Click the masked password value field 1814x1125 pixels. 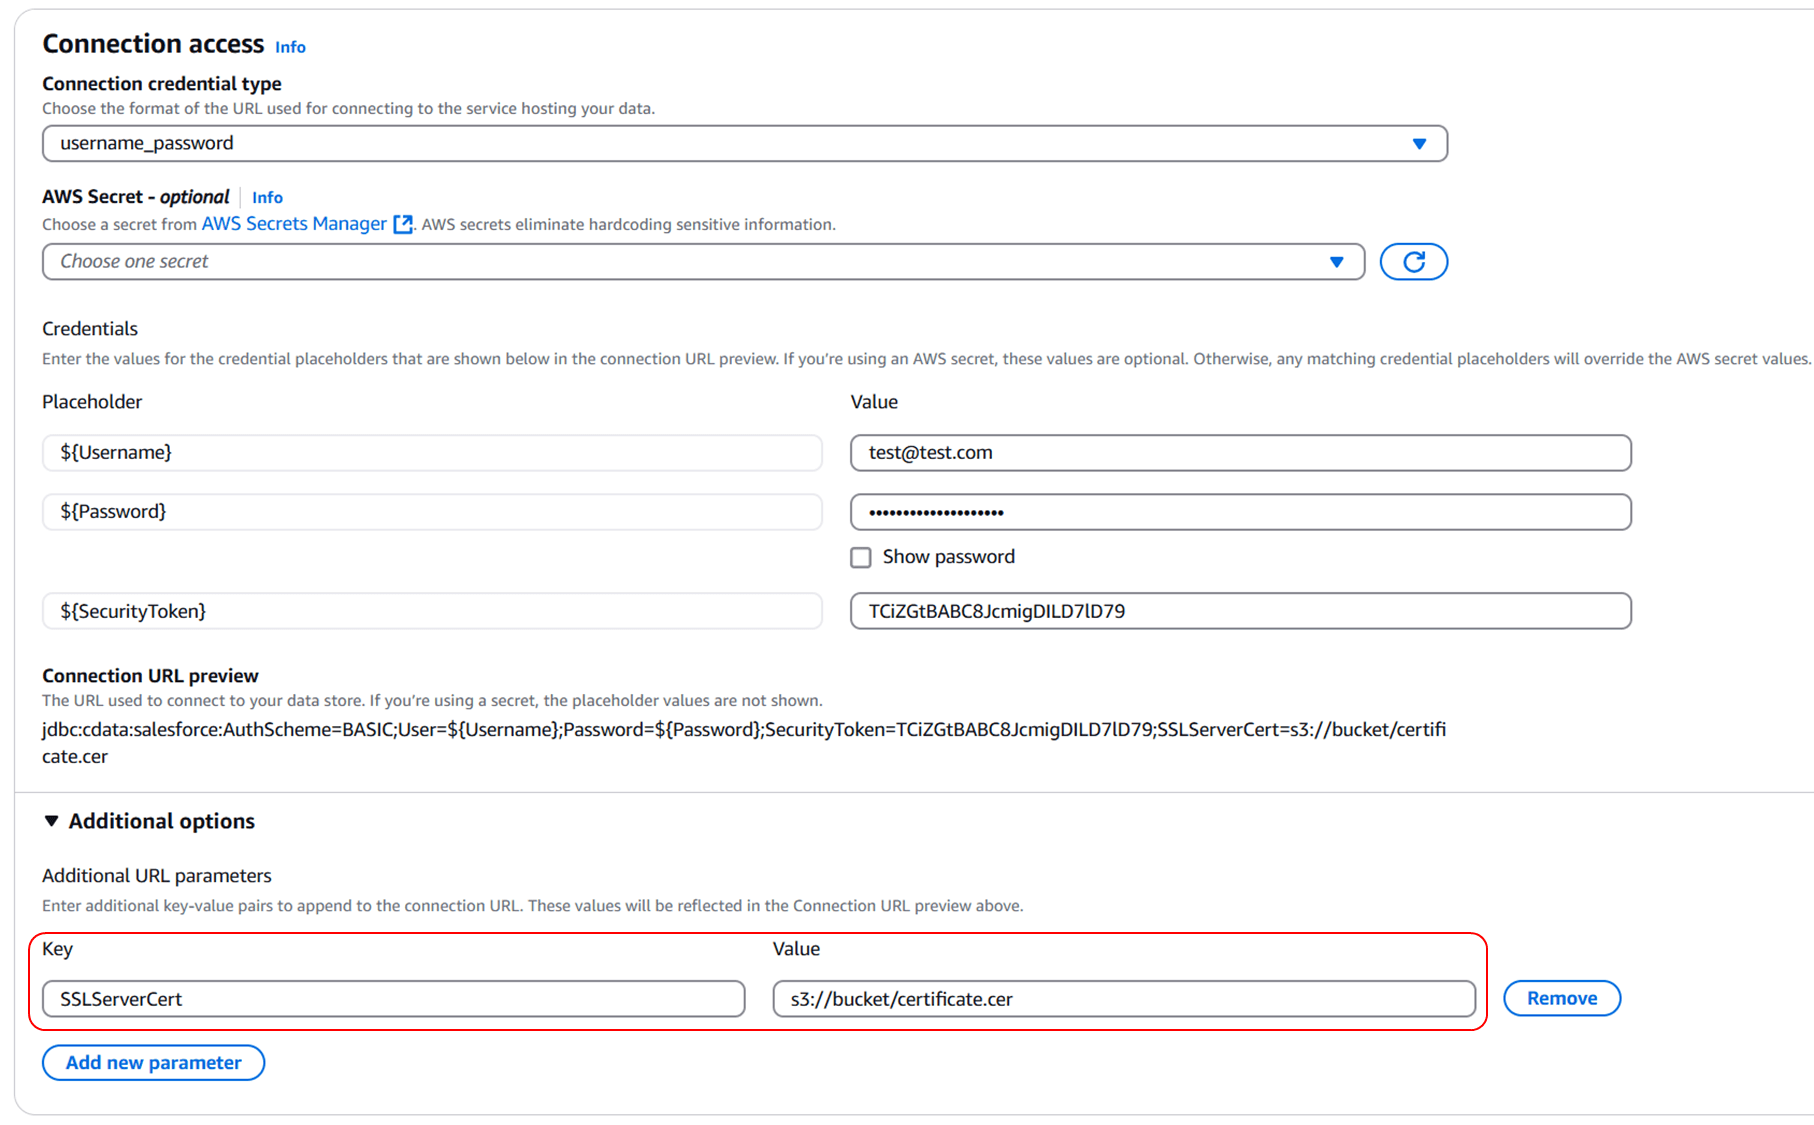[1240, 511]
